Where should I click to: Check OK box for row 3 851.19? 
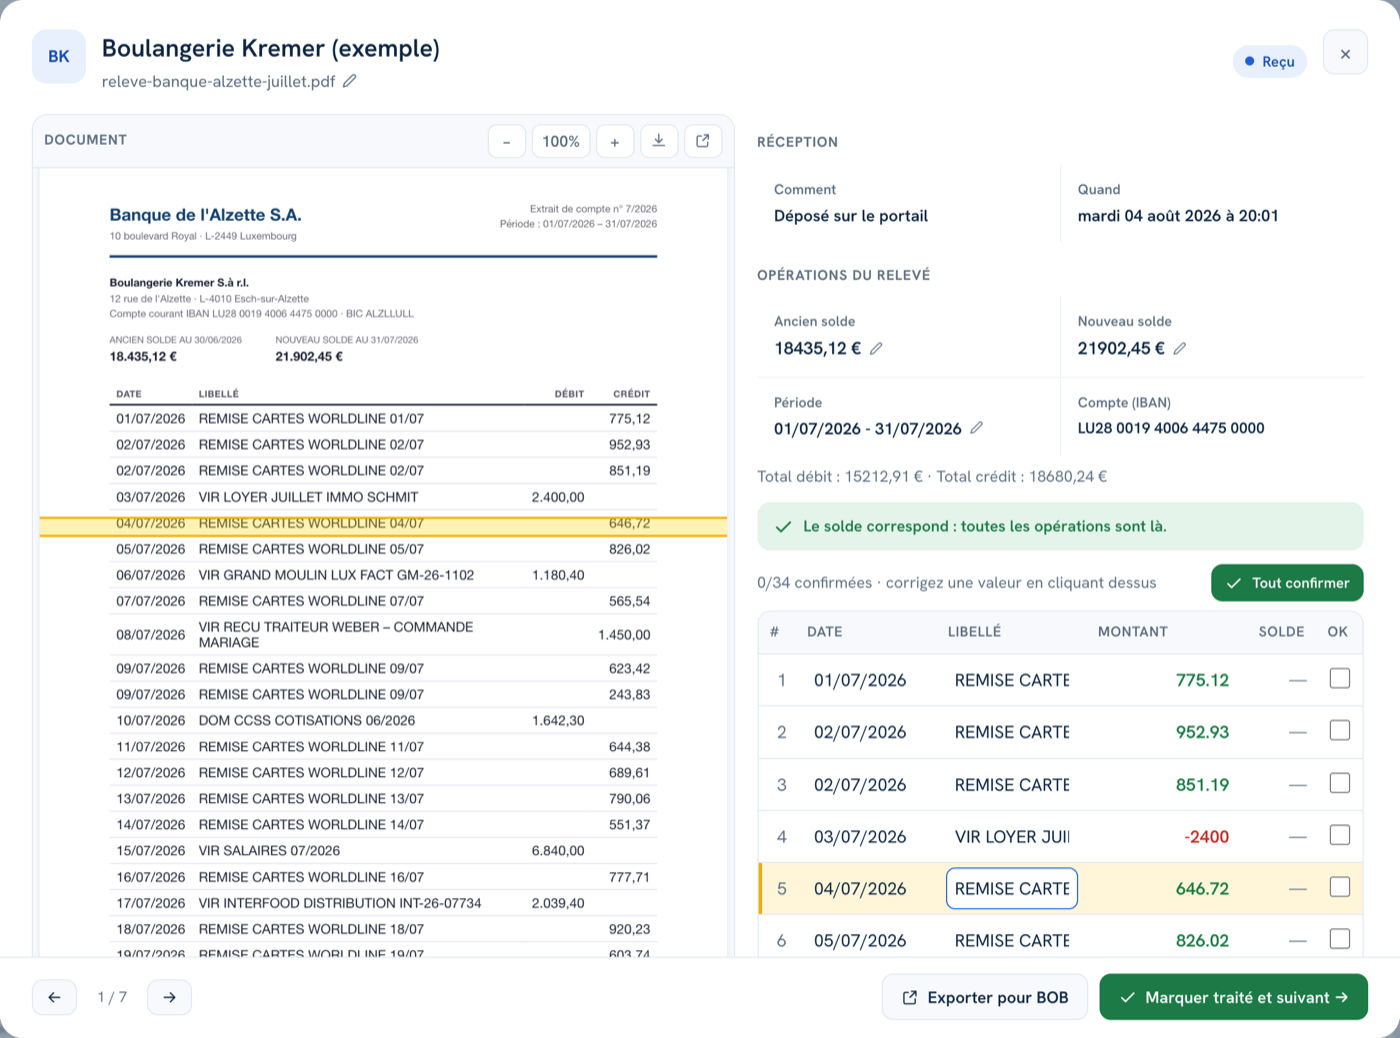1340,783
